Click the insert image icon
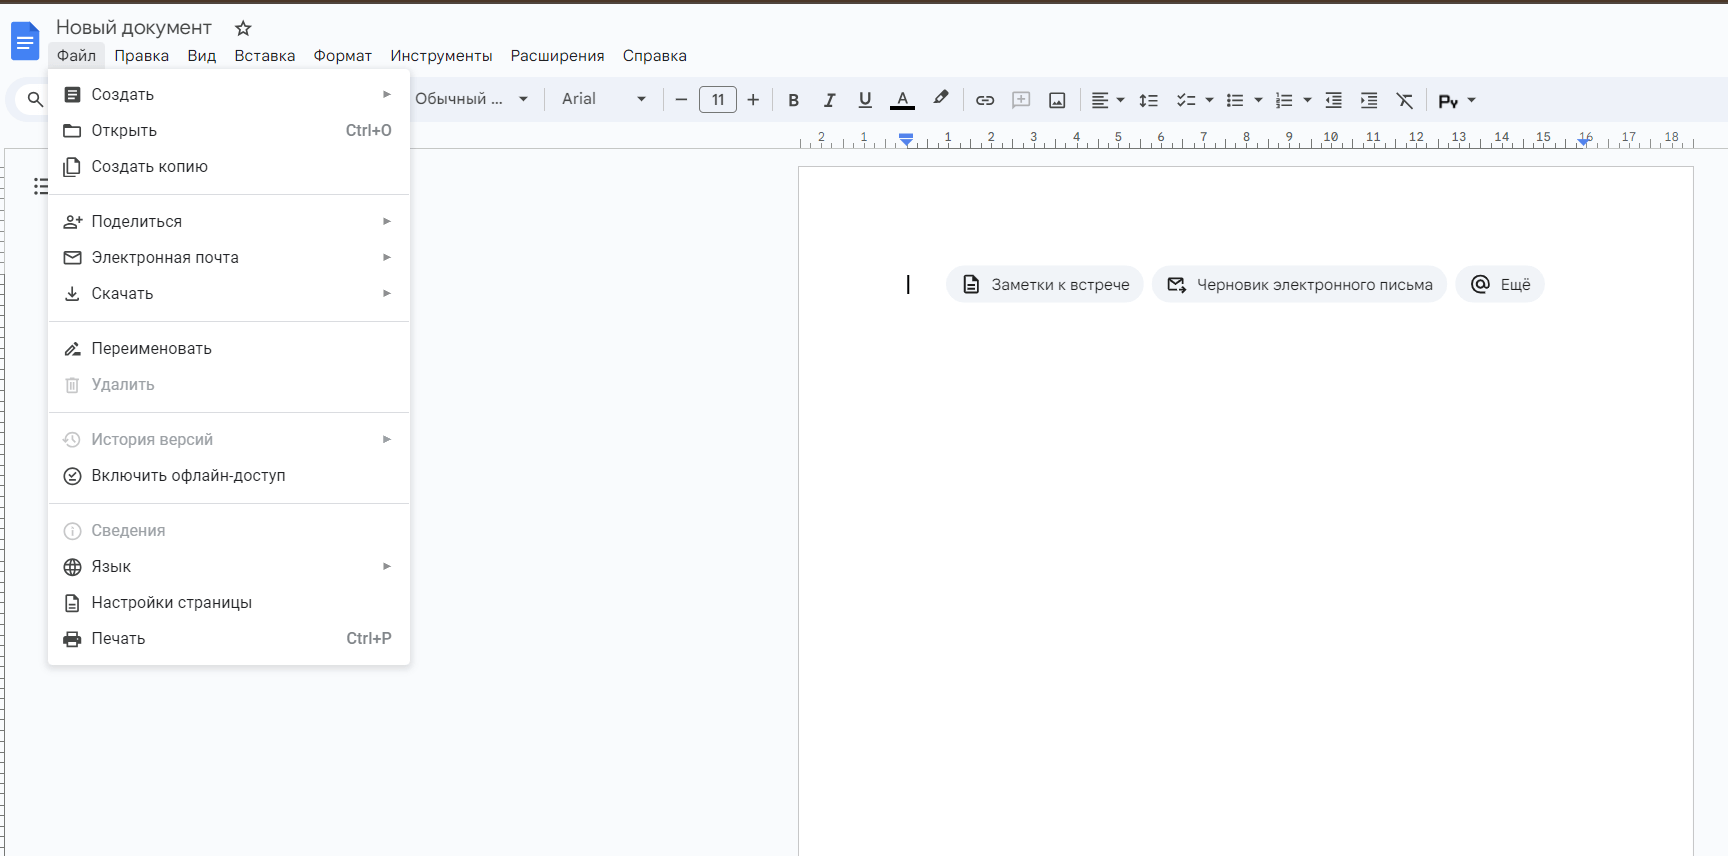This screenshot has height=856, width=1728. pyautogui.click(x=1057, y=100)
